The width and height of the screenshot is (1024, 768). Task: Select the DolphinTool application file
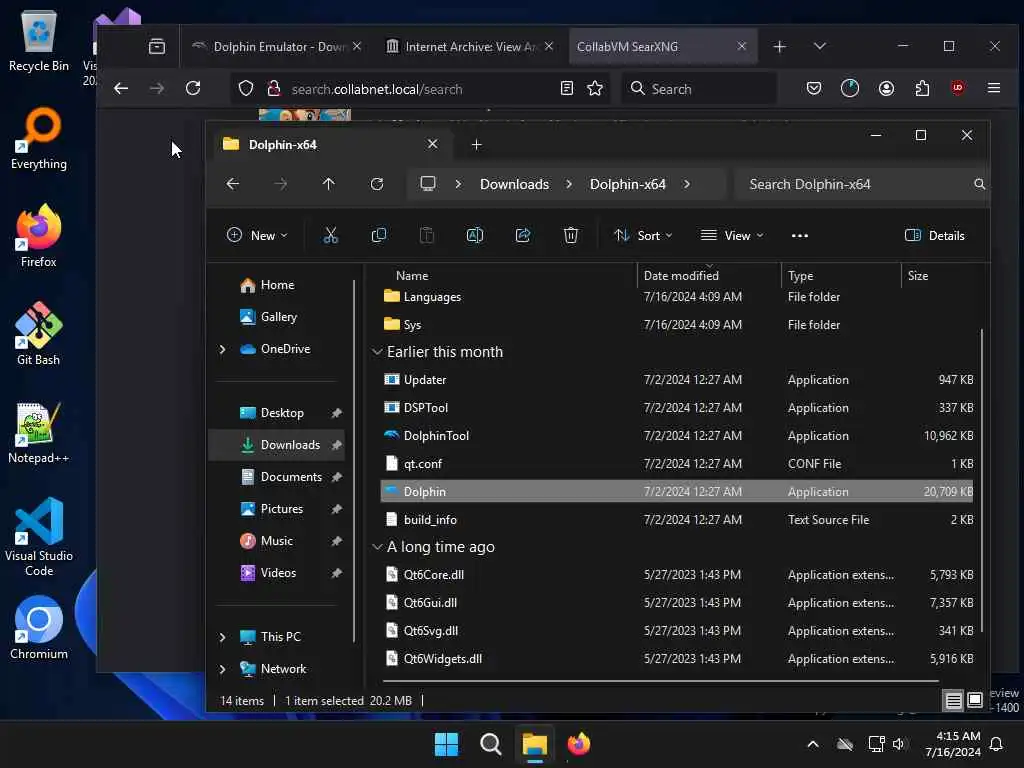[x=677, y=436]
